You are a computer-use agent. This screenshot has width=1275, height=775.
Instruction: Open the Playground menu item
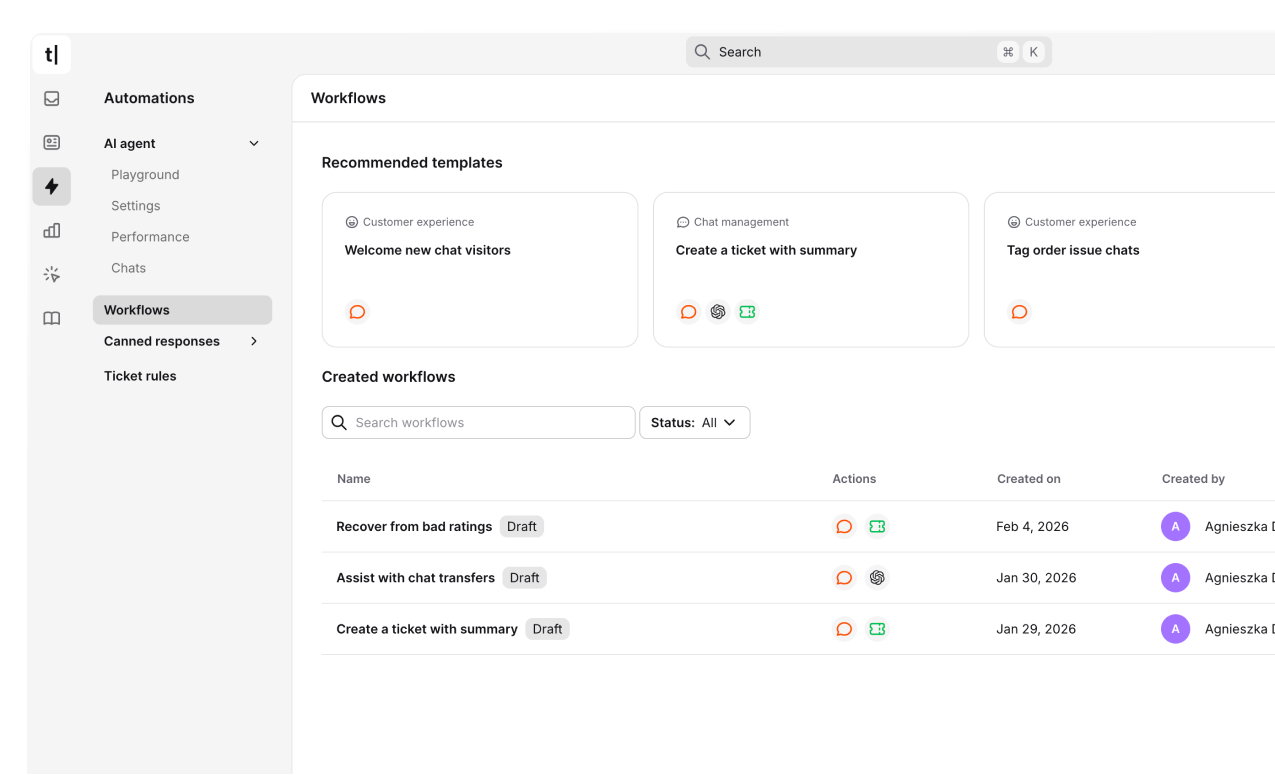click(x=145, y=174)
